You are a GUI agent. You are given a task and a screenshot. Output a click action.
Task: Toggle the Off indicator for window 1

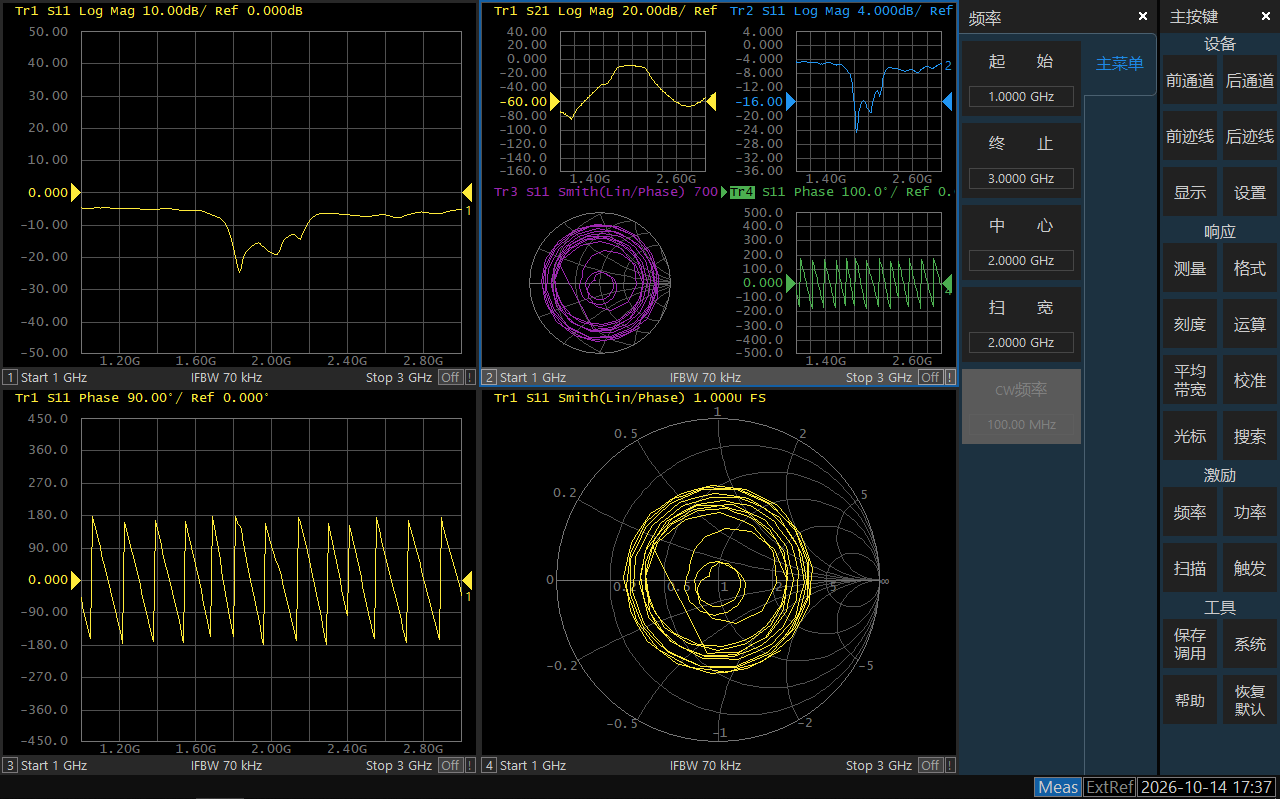coord(450,377)
